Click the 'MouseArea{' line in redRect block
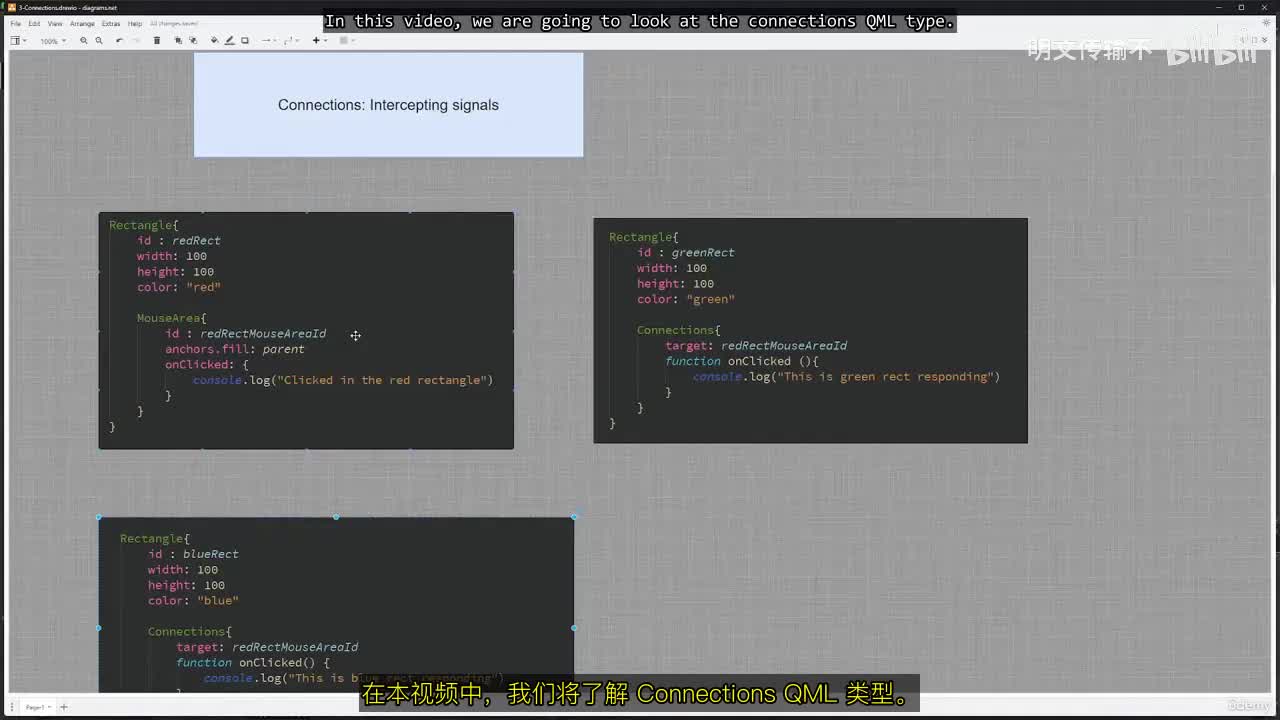 point(172,318)
